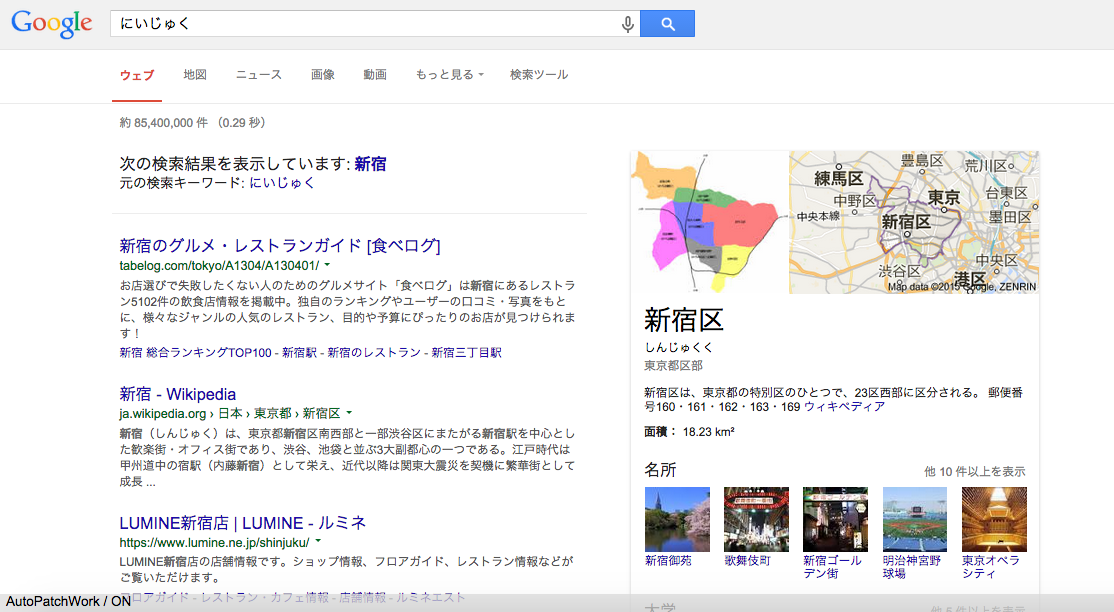The image size is (1114, 612).
Task: Click the corrected keyword link 新宿
Action: click(370, 163)
